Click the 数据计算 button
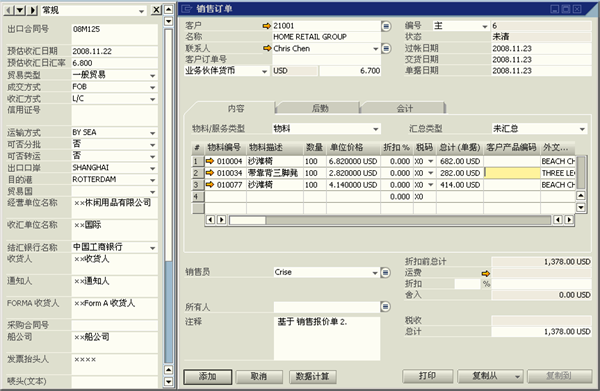Viewport: 600px width, 391px height. pyautogui.click(x=313, y=376)
